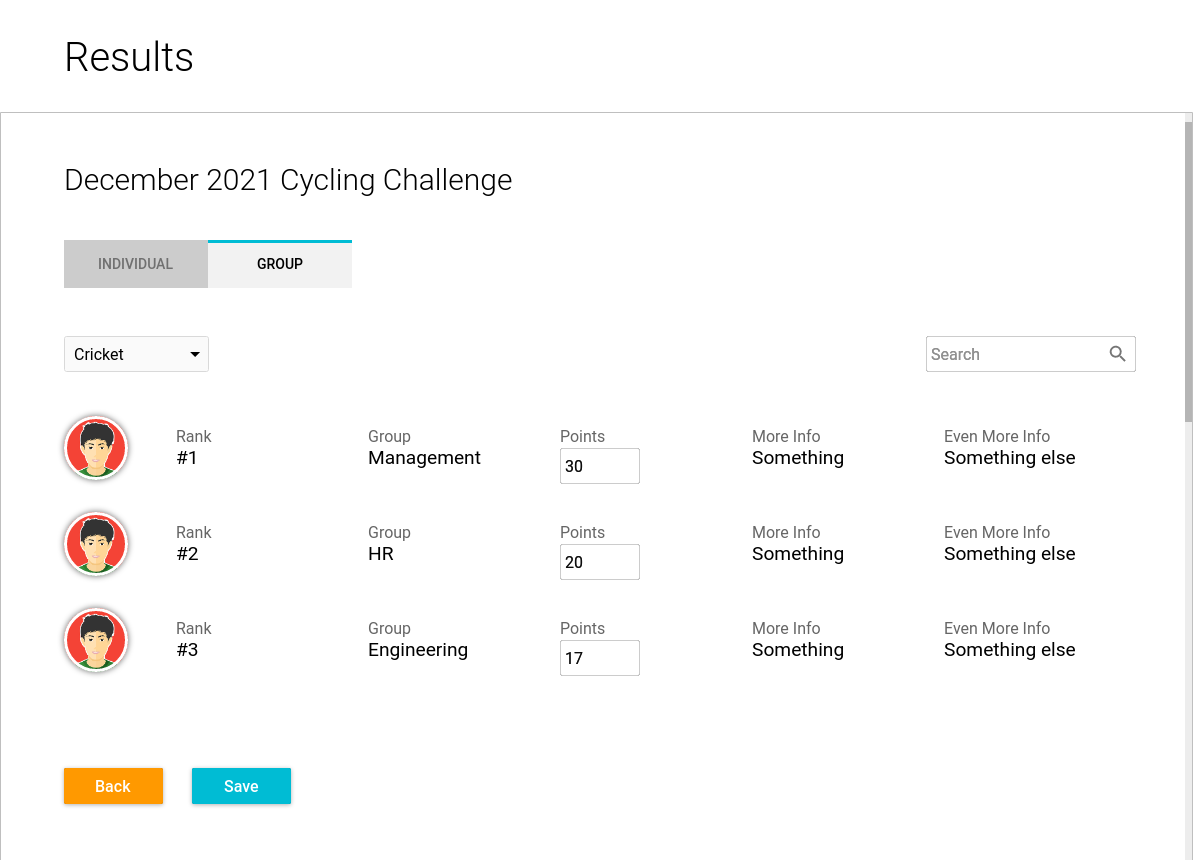Click the HR group name
The image size is (1193, 860).
click(381, 554)
